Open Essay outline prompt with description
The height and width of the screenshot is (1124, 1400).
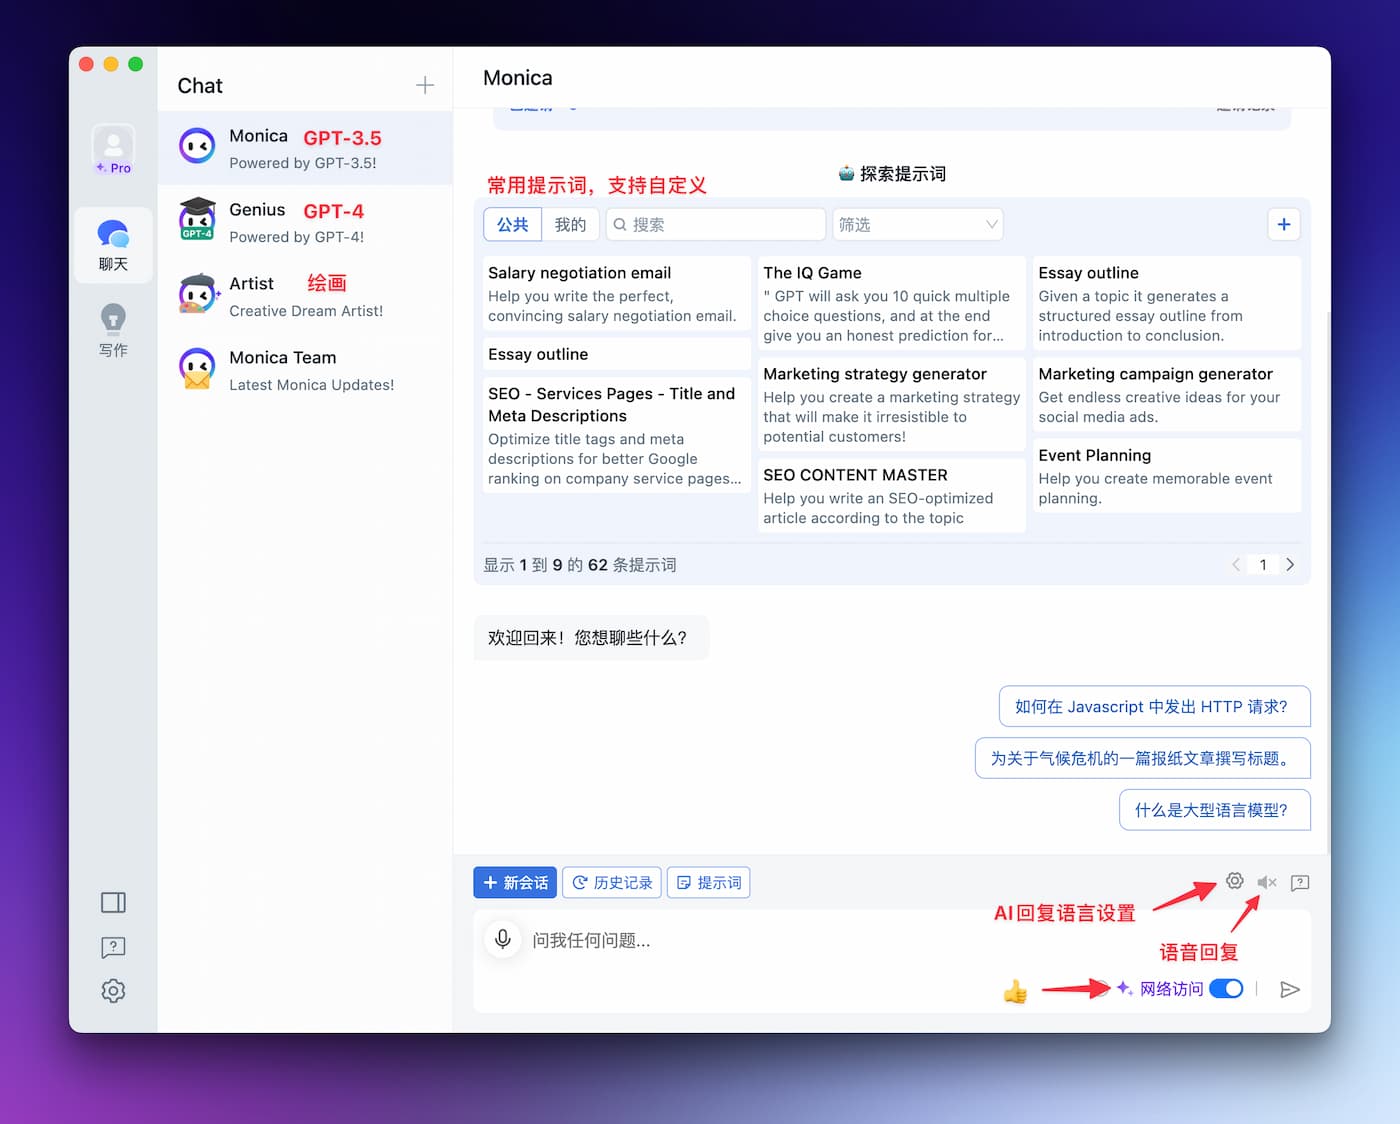1166,303
